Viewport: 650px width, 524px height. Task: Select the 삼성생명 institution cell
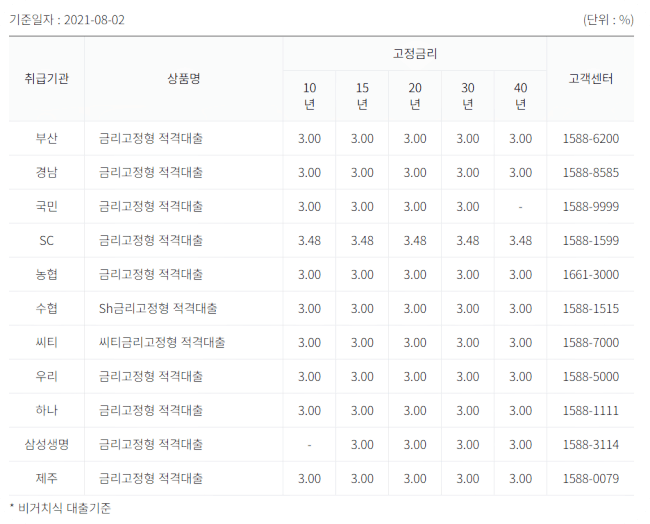(x=46, y=444)
